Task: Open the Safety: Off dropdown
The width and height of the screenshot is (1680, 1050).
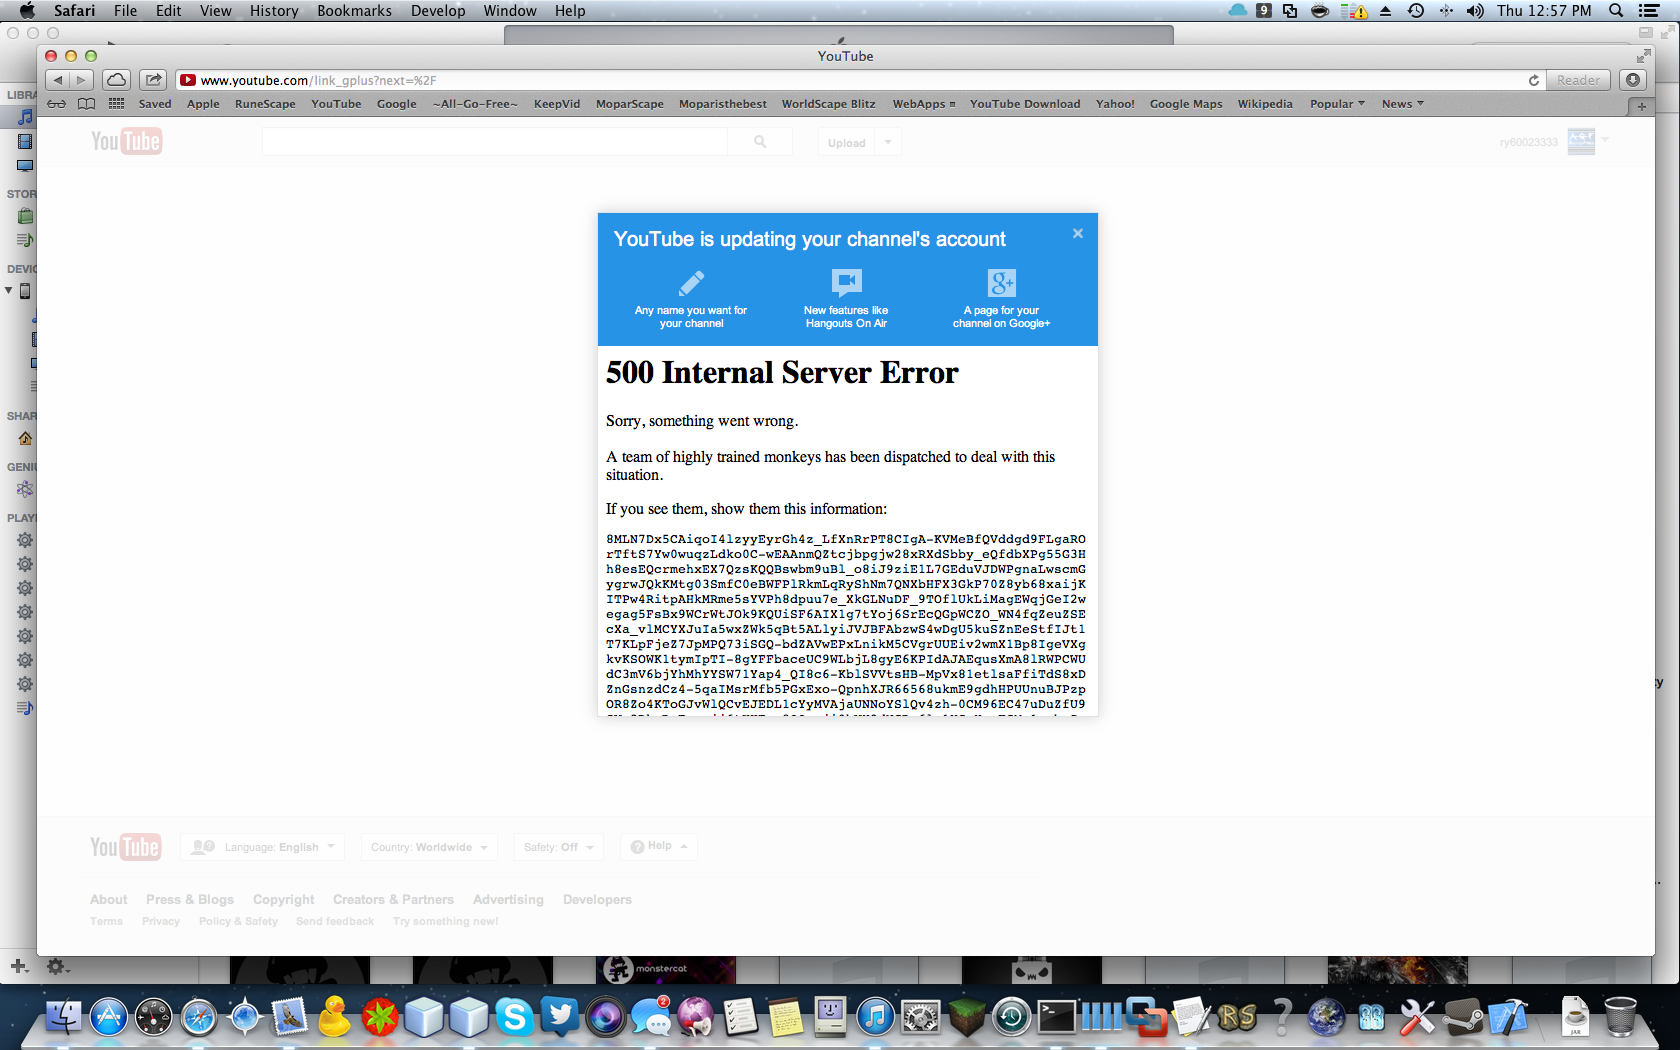Action: point(558,847)
